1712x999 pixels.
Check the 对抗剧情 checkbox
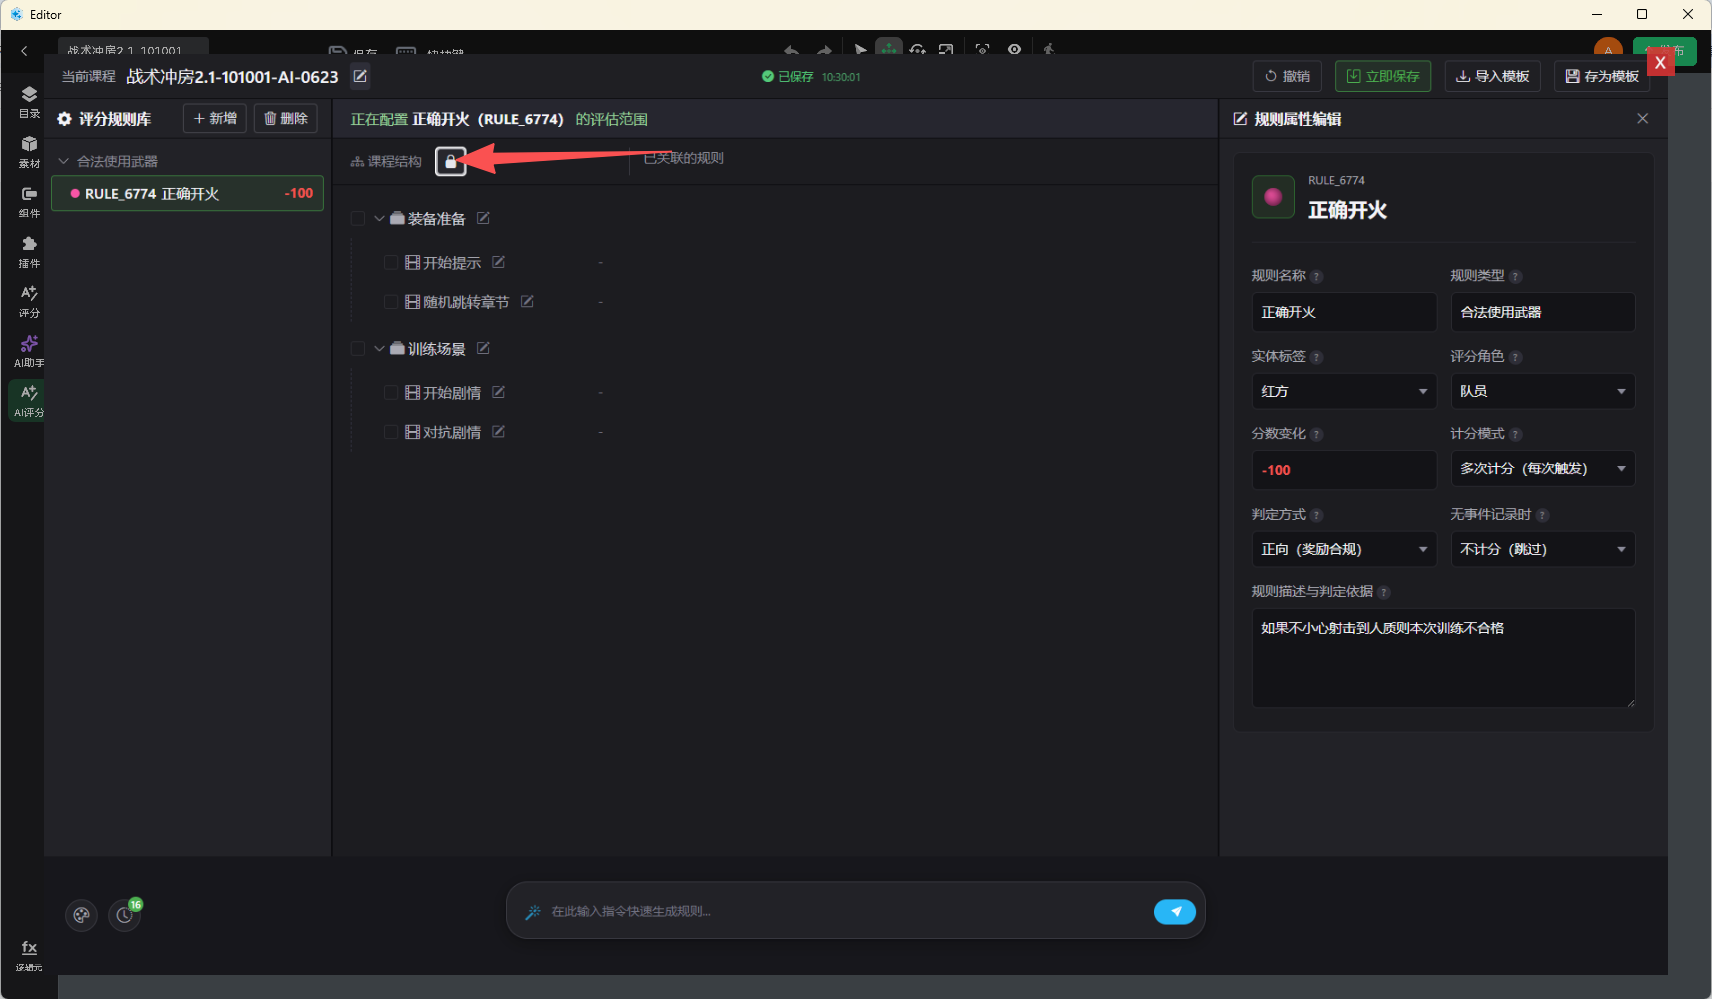391,432
